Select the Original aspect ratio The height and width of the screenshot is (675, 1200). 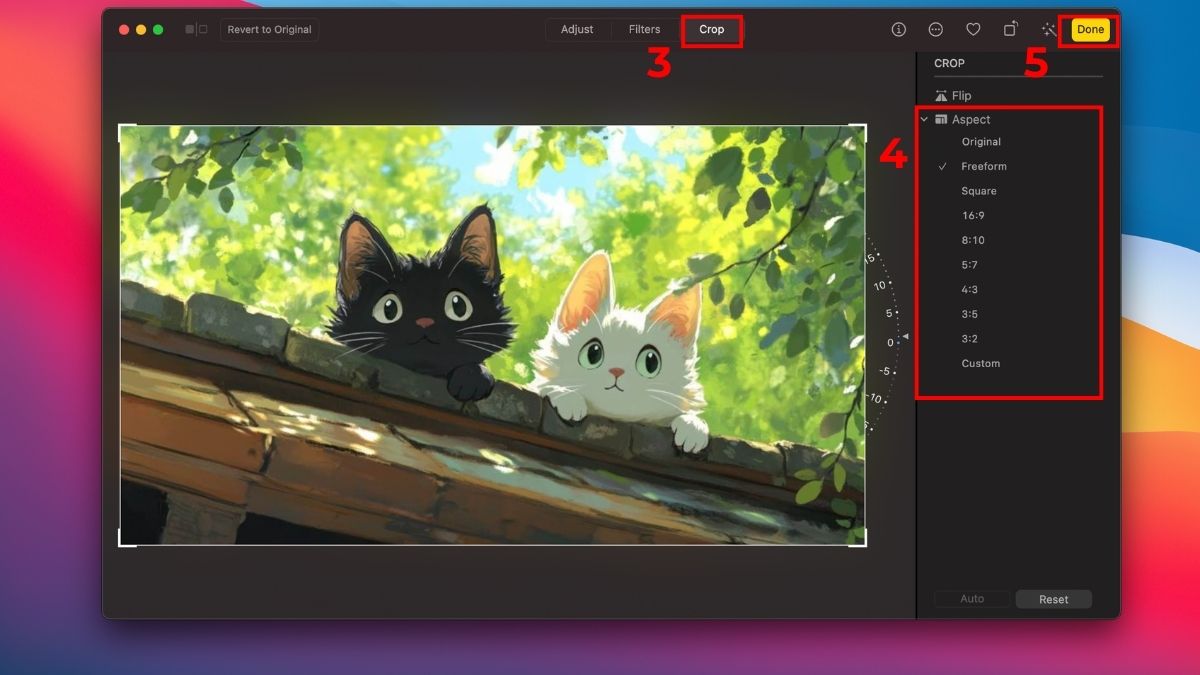(x=981, y=142)
